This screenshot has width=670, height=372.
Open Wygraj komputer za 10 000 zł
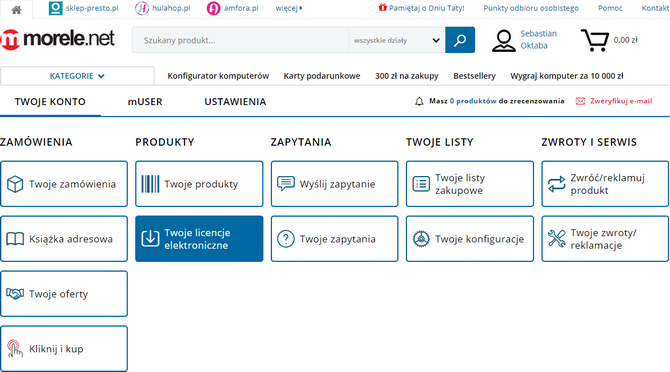(567, 76)
